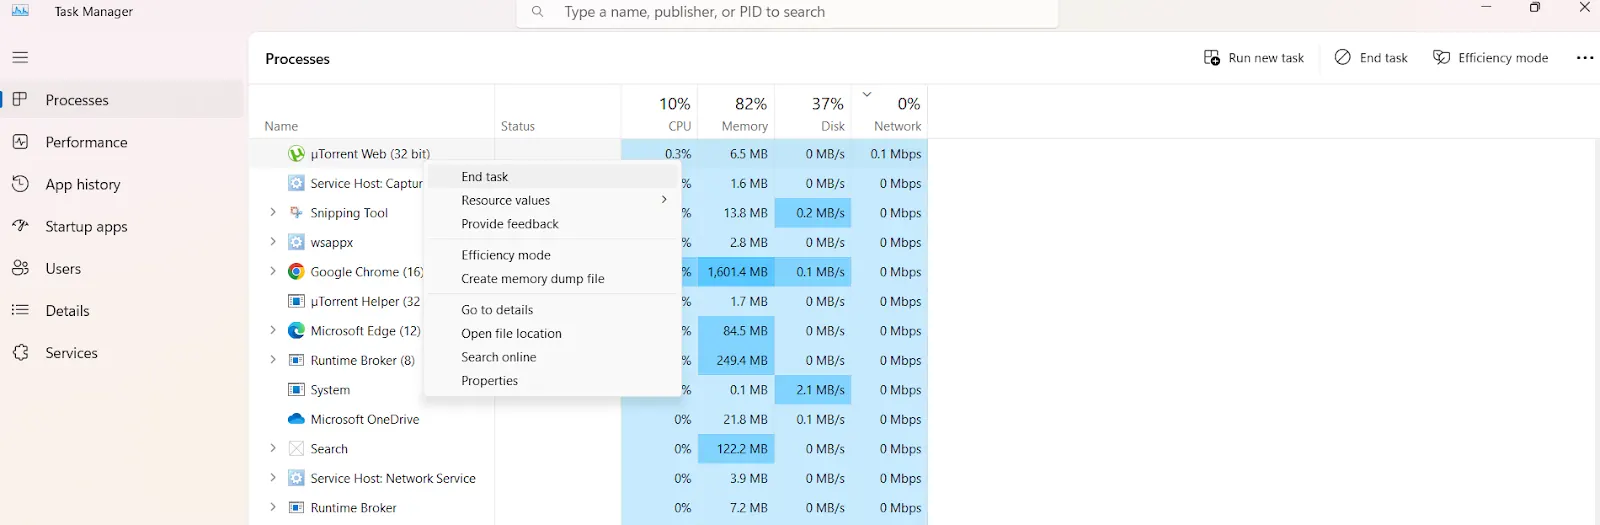
Task: Click Chrome's 1,601.4 MB memory cell
Action: tap(737, 272)
